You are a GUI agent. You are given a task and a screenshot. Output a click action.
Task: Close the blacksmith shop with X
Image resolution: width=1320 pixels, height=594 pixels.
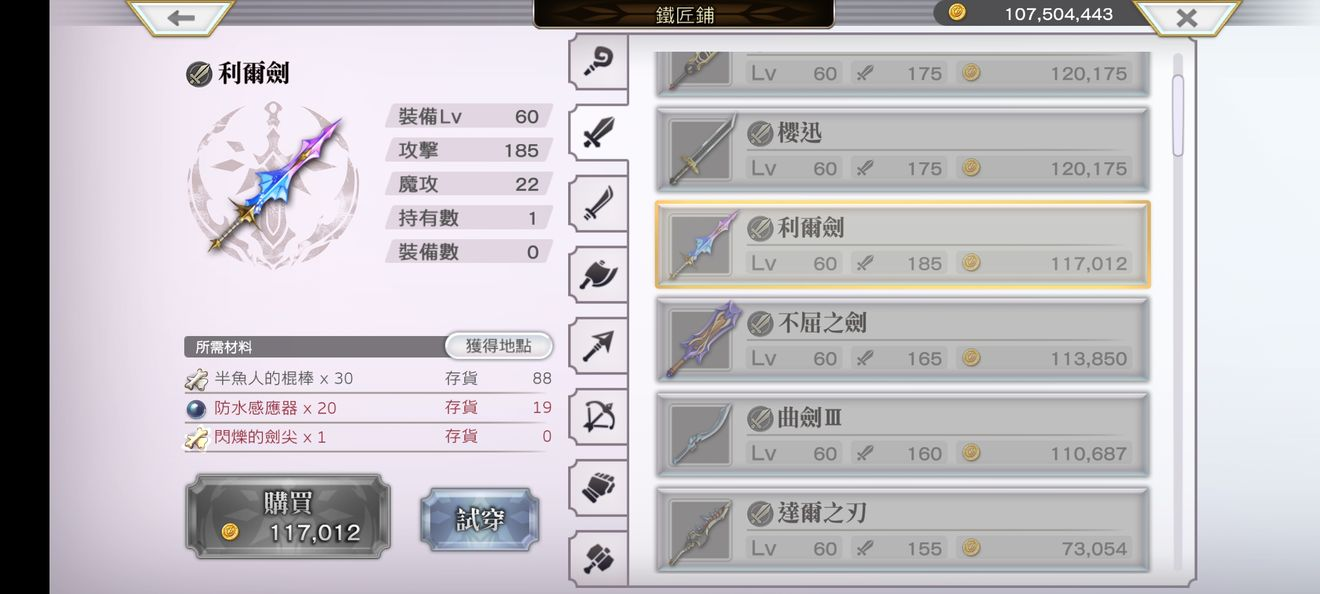(x=1186, y=17)
